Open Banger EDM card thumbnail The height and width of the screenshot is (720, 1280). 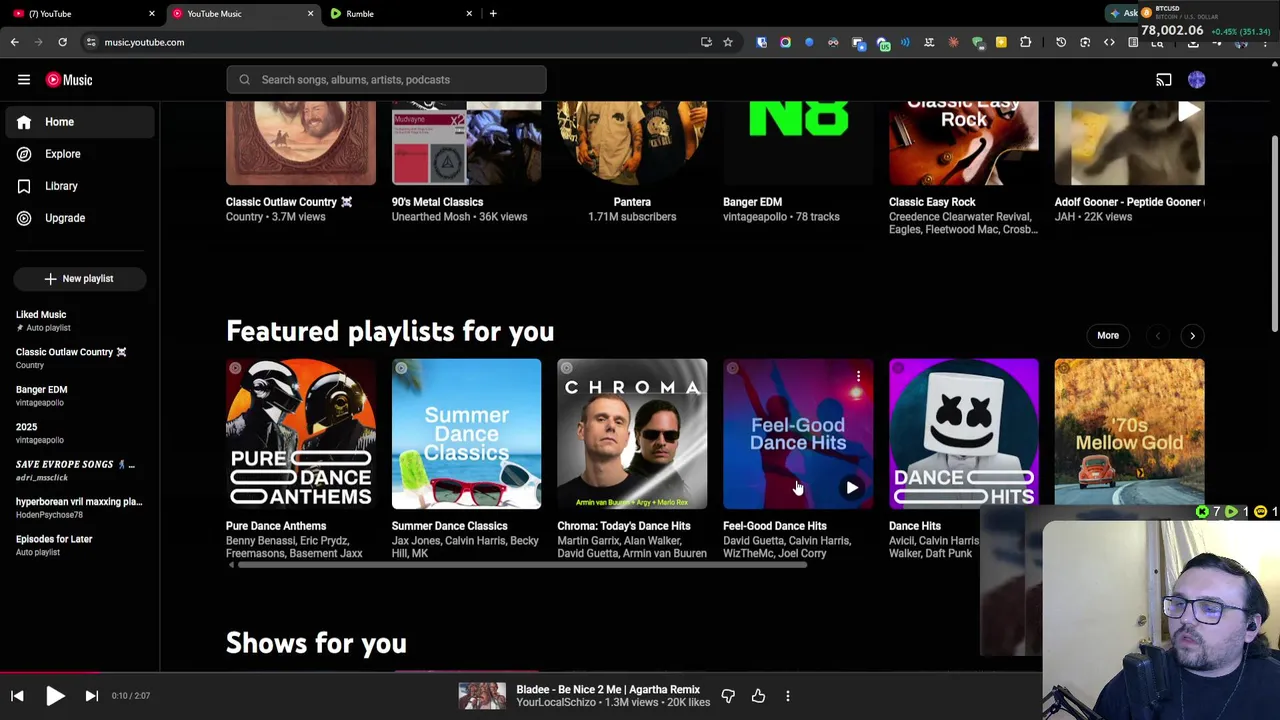point(798,143)
